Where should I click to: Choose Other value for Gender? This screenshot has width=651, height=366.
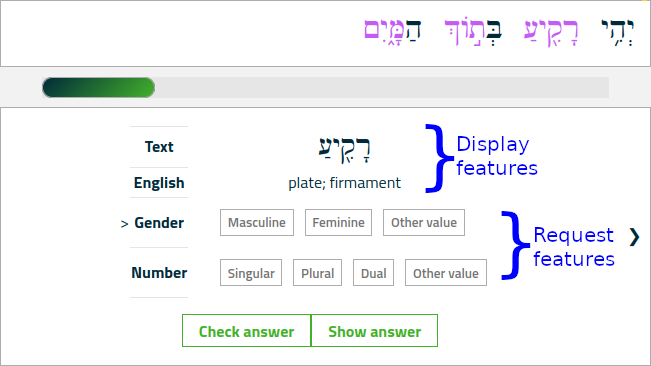click(x=423, y=222)
